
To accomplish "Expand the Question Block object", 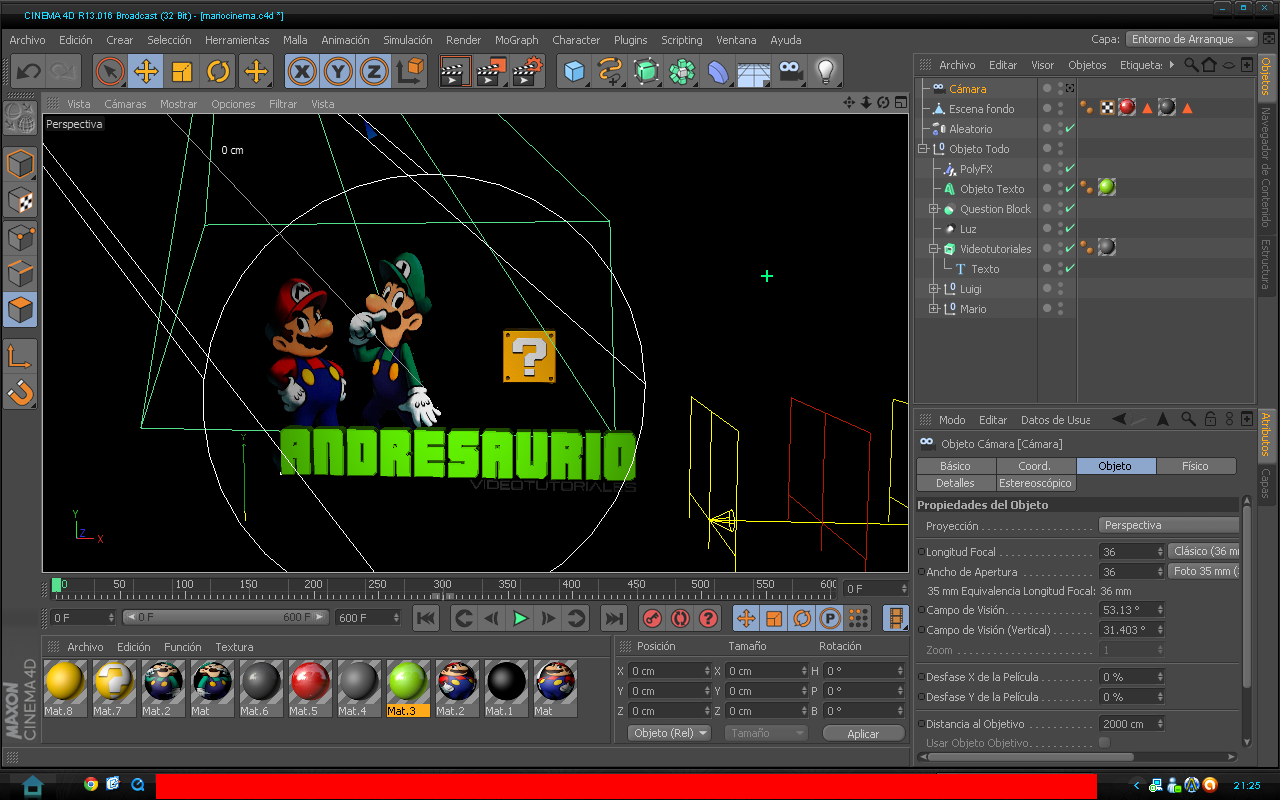I will click(934, 209).
